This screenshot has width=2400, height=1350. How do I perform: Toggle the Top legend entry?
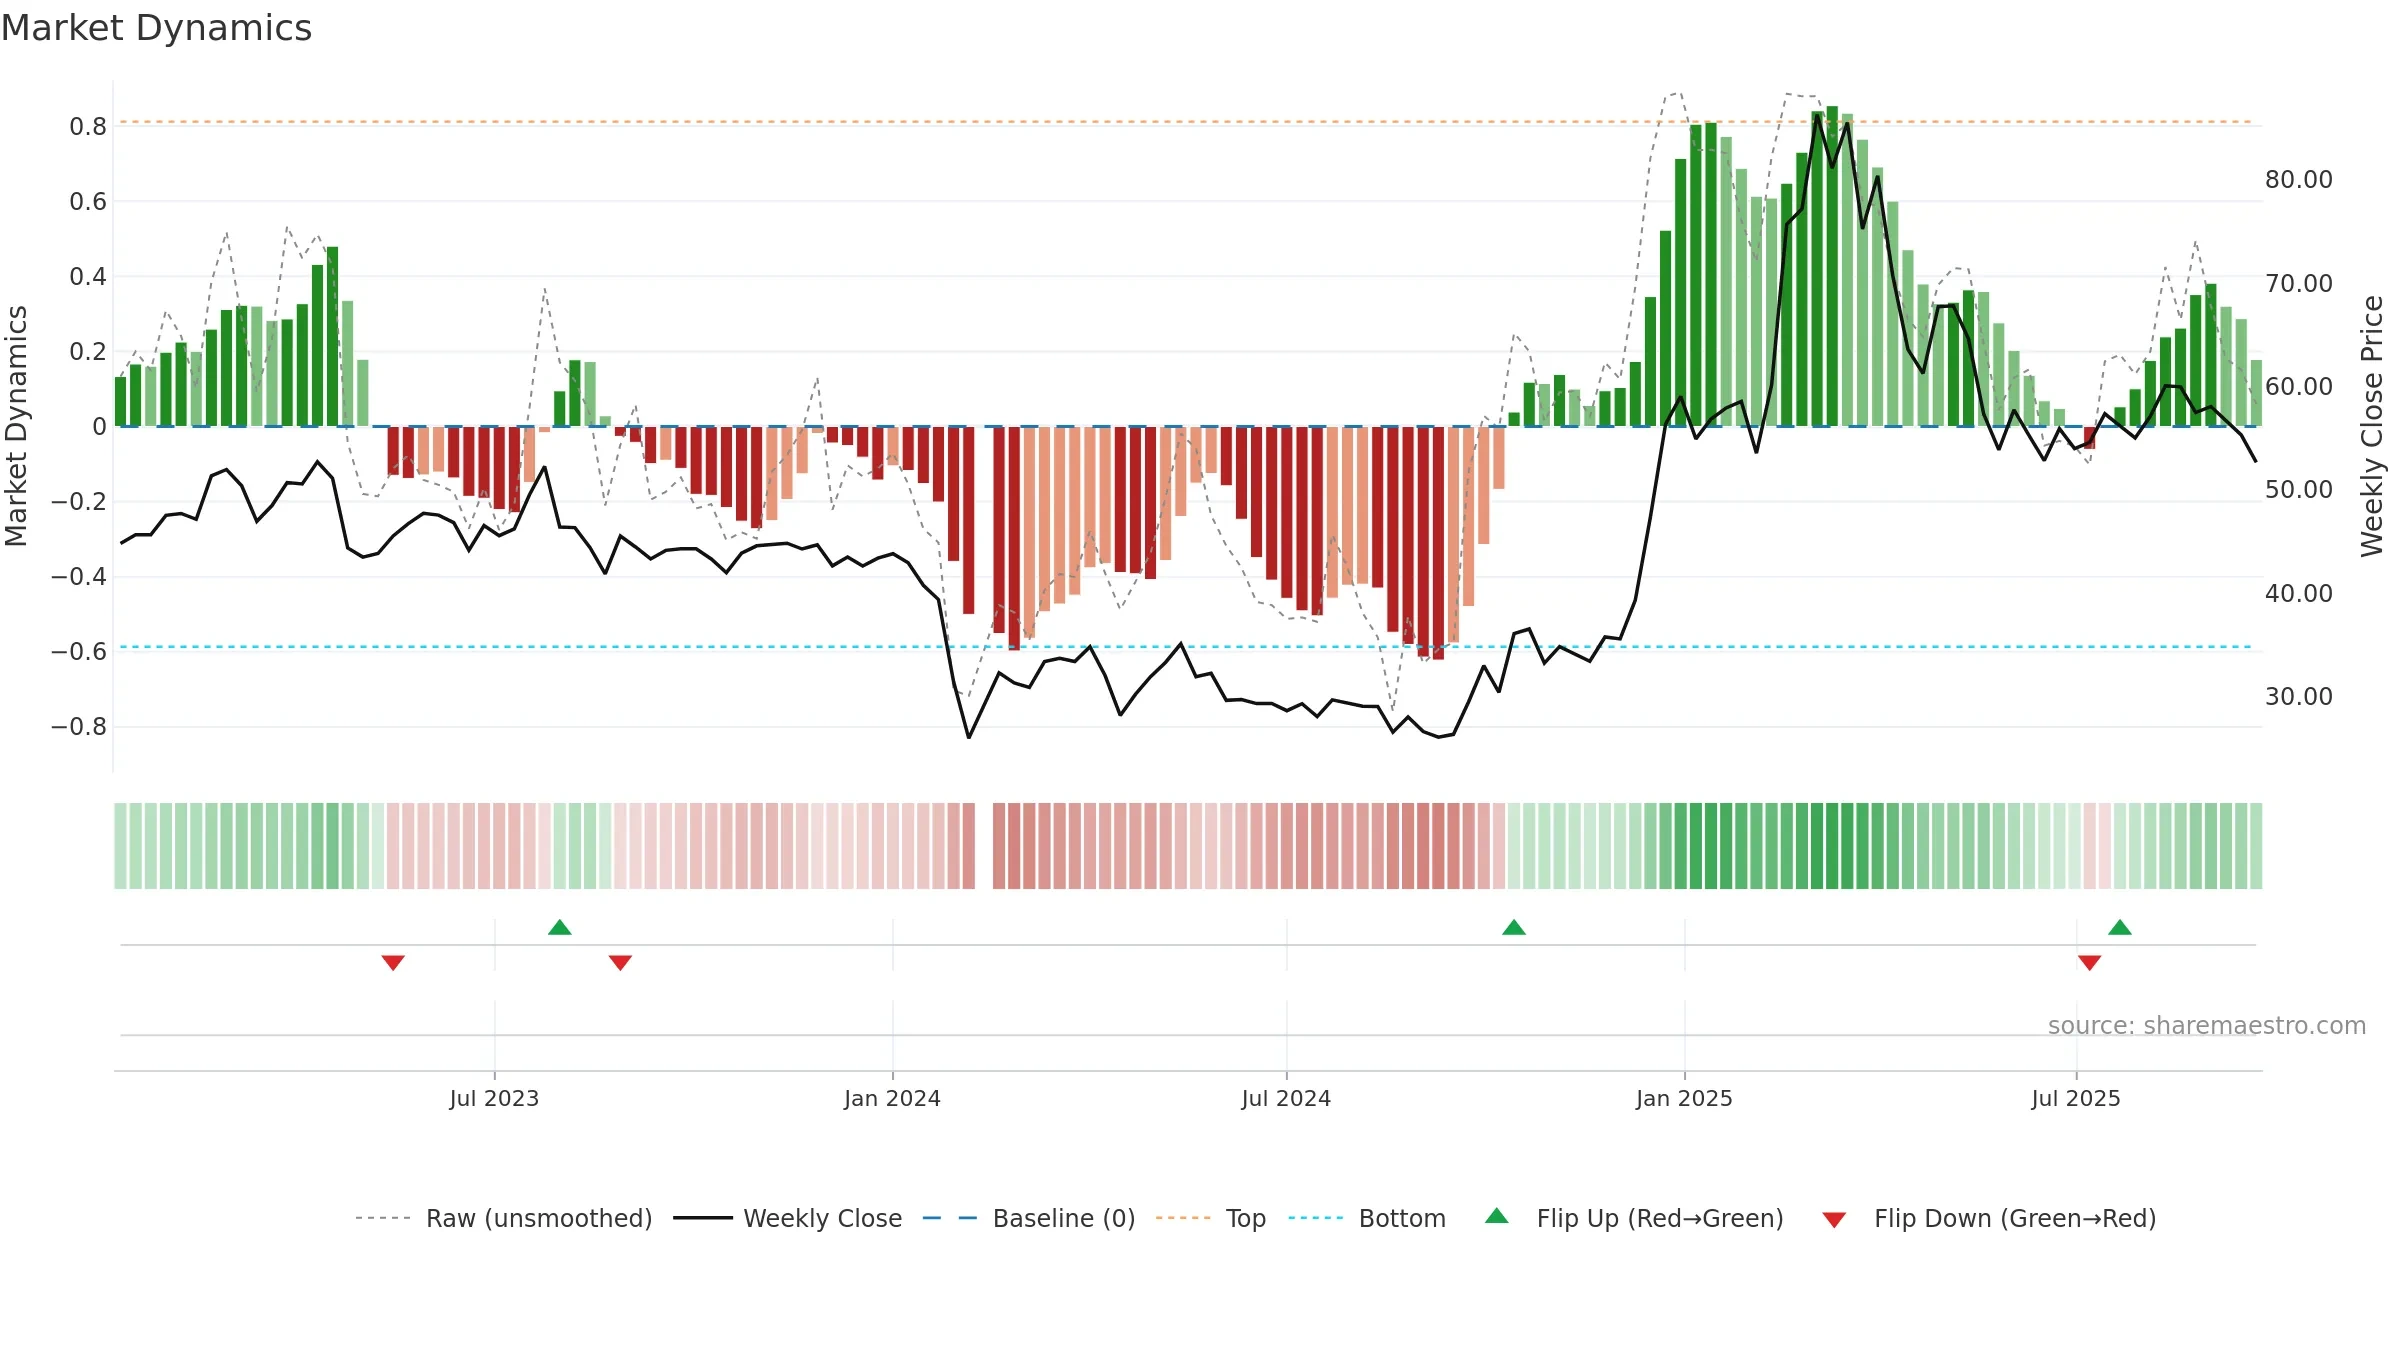(1211, 1218)
